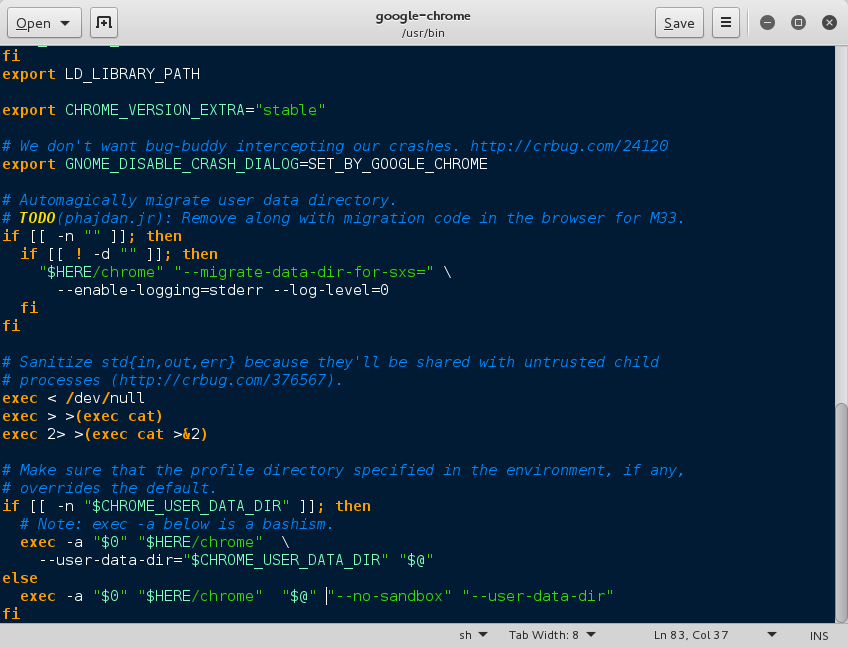Click the else keyword
Screen dimensions: 848x648
coord(20,578)
